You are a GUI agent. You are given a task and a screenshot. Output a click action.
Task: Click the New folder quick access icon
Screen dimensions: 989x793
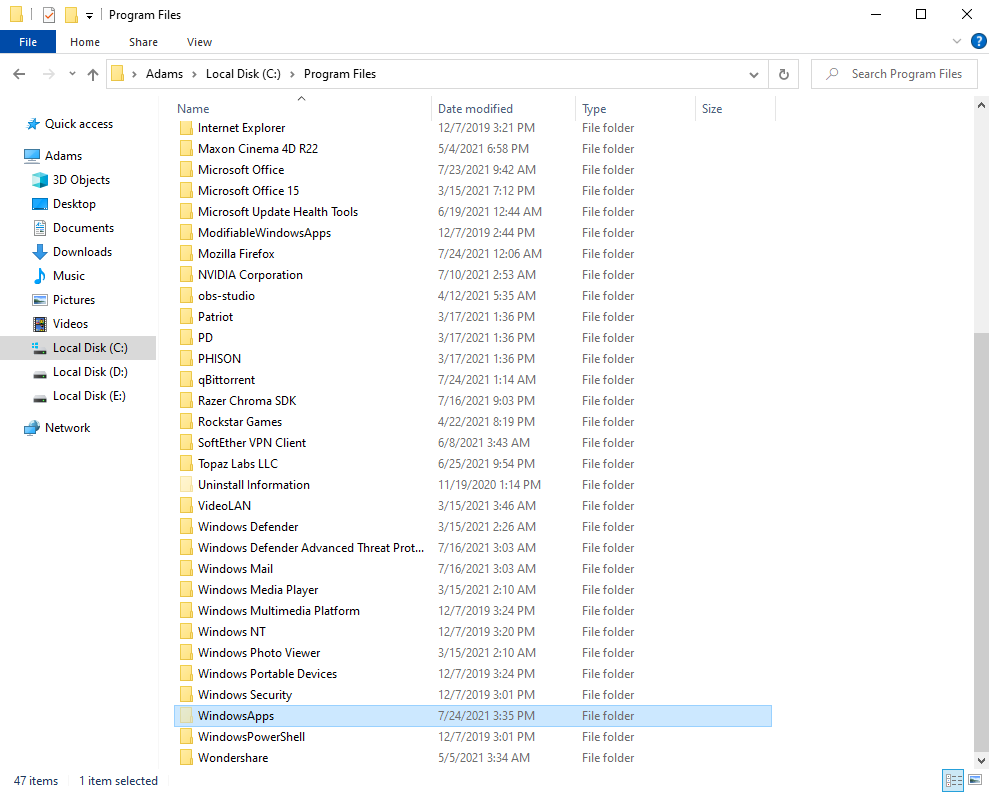tap(71, 15)
